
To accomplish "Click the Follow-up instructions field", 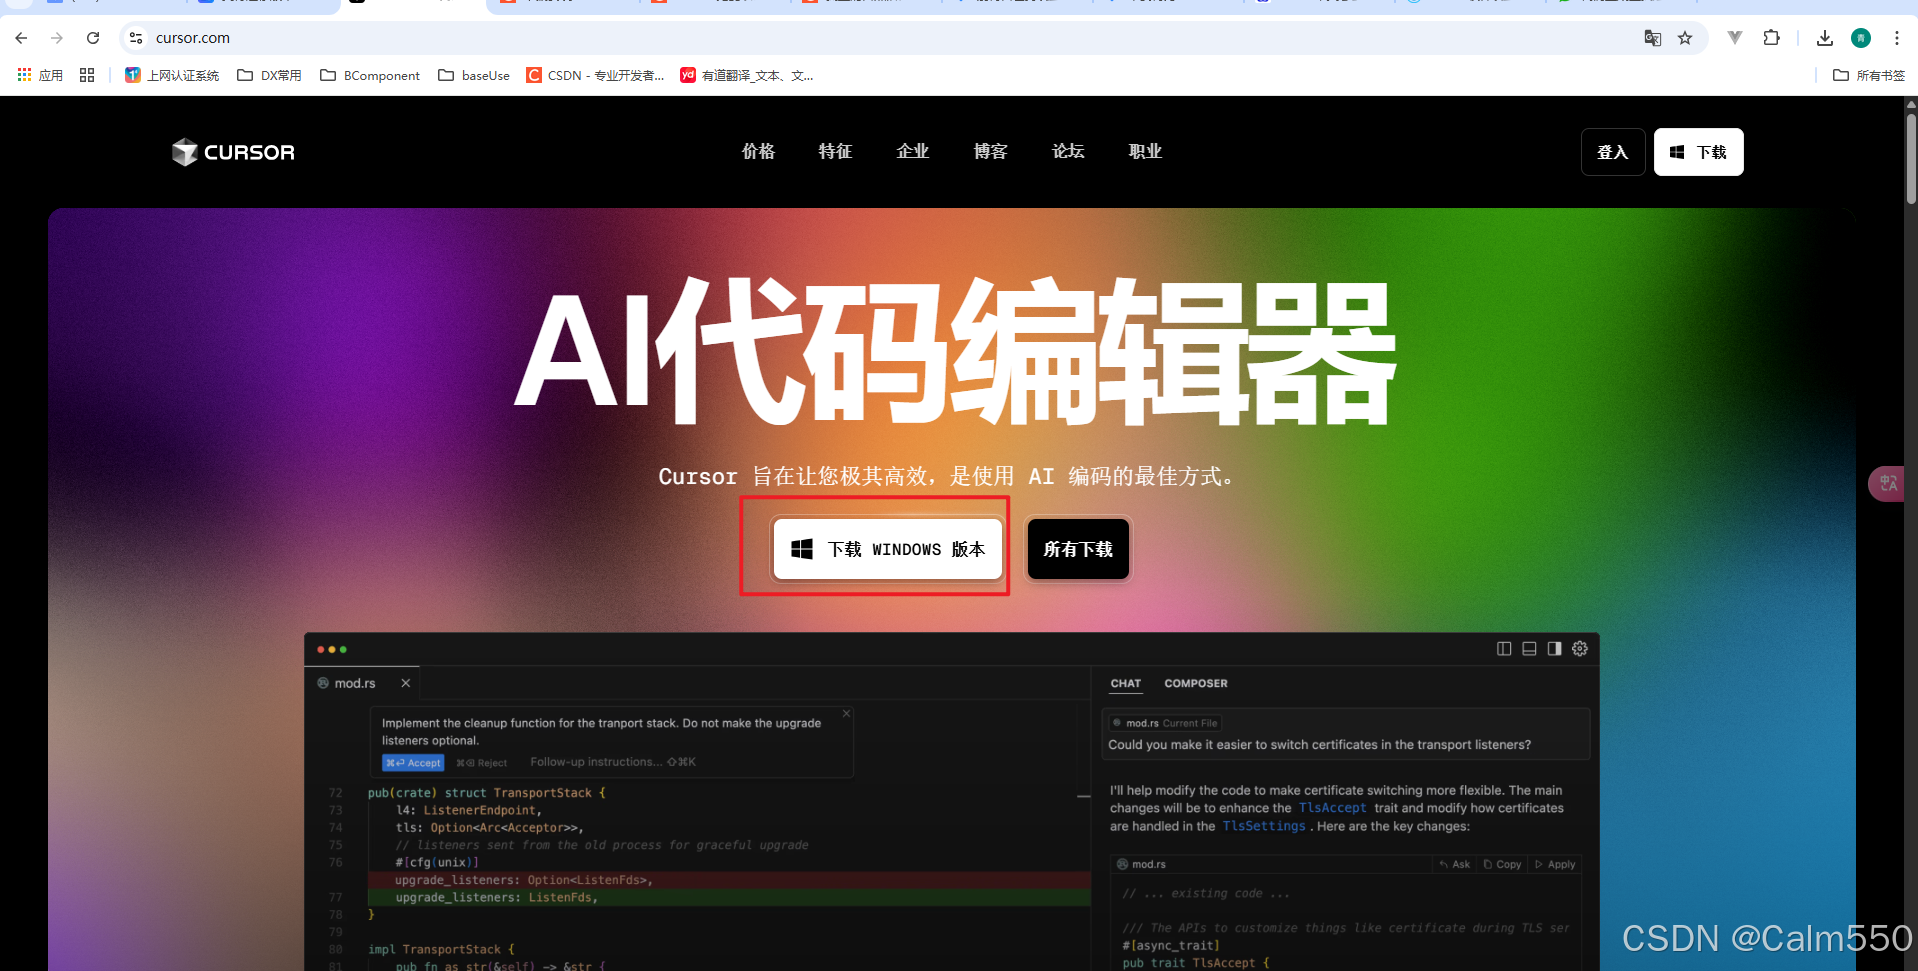I will click(x=613, y=762).
